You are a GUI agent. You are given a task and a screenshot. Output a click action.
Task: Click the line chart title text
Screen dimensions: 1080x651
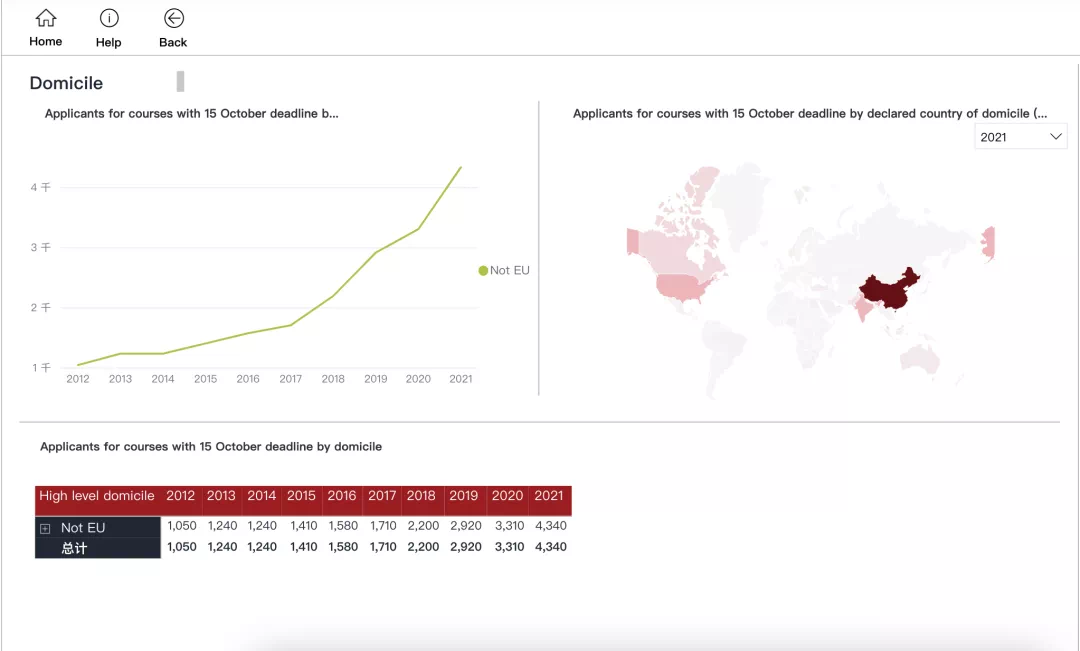click(x=191, y=114)
